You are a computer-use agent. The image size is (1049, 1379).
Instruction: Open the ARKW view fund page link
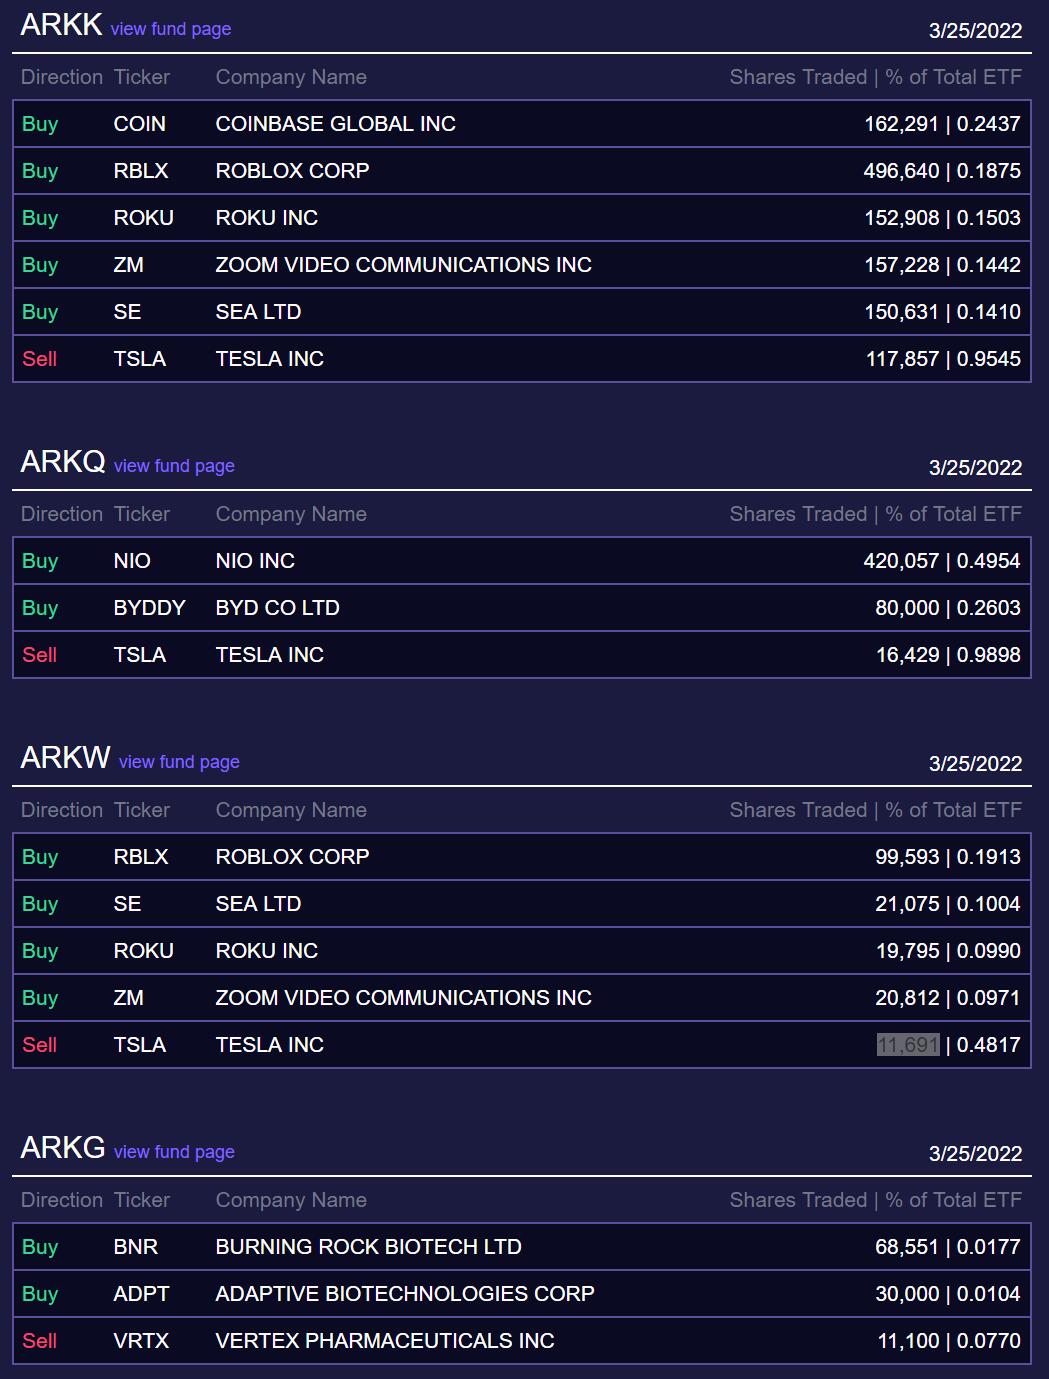pos(179,762)
